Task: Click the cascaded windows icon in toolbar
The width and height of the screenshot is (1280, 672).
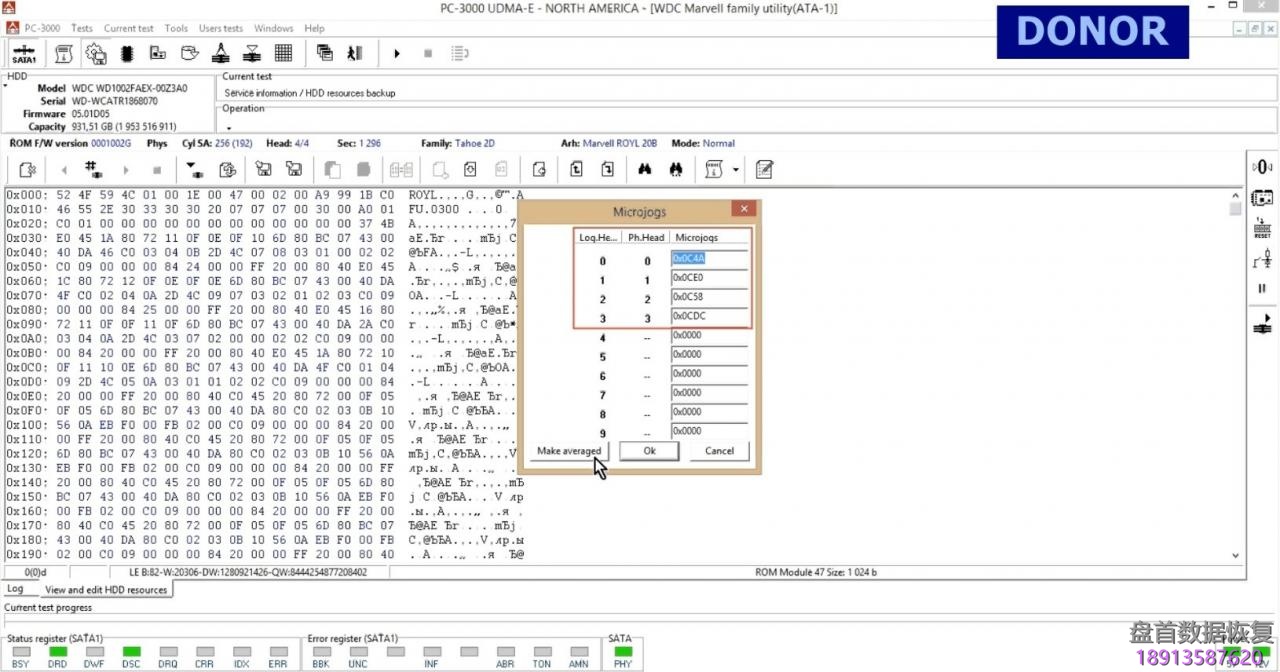Action: pos(325,53)
